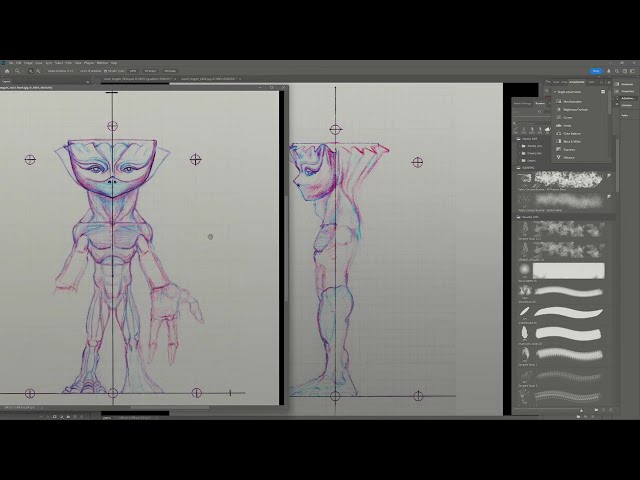Image resolution: width=640 pixels, height=480 pixels.
Task: Toggle the Scrubby Zoom checkbox
Action: click(x=105, y=71)
